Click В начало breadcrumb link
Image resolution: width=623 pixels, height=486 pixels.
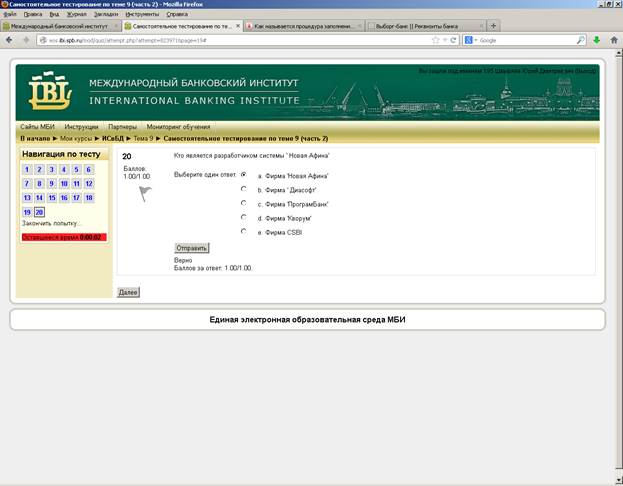tap(35, 138)
